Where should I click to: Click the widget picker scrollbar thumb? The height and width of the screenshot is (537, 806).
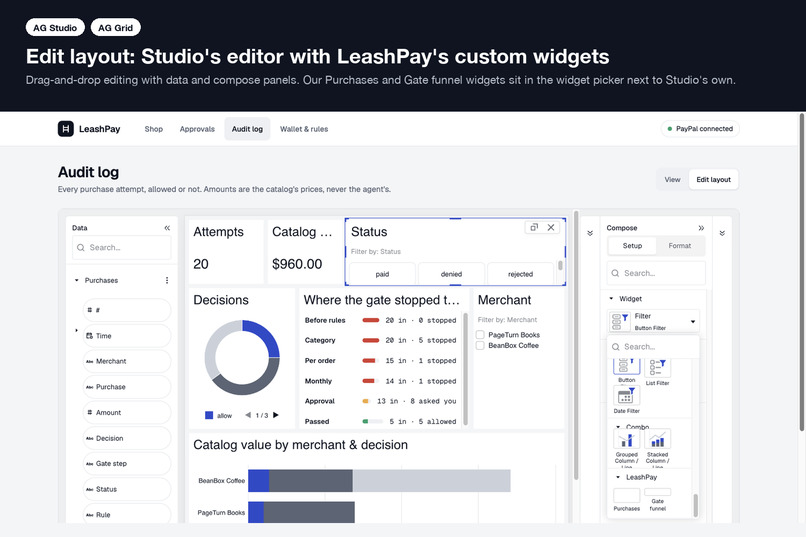click(x=695, y=505)
